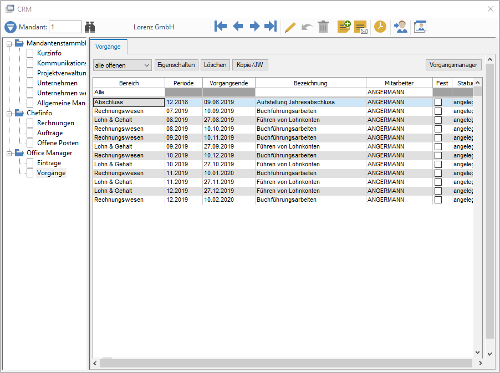This screenshot has width=500, height=373.
Task: Click the pencil edit icon
Action: pyautogui.click(x=290, y=27)
